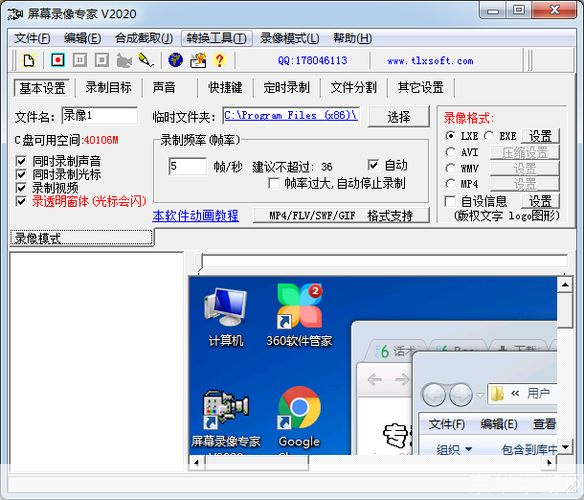Image resolution: width=584 pixels, height=500 pixels.
Task: Toggle 同时录制光标 checkbox
Action: click(x=21, y=174)
